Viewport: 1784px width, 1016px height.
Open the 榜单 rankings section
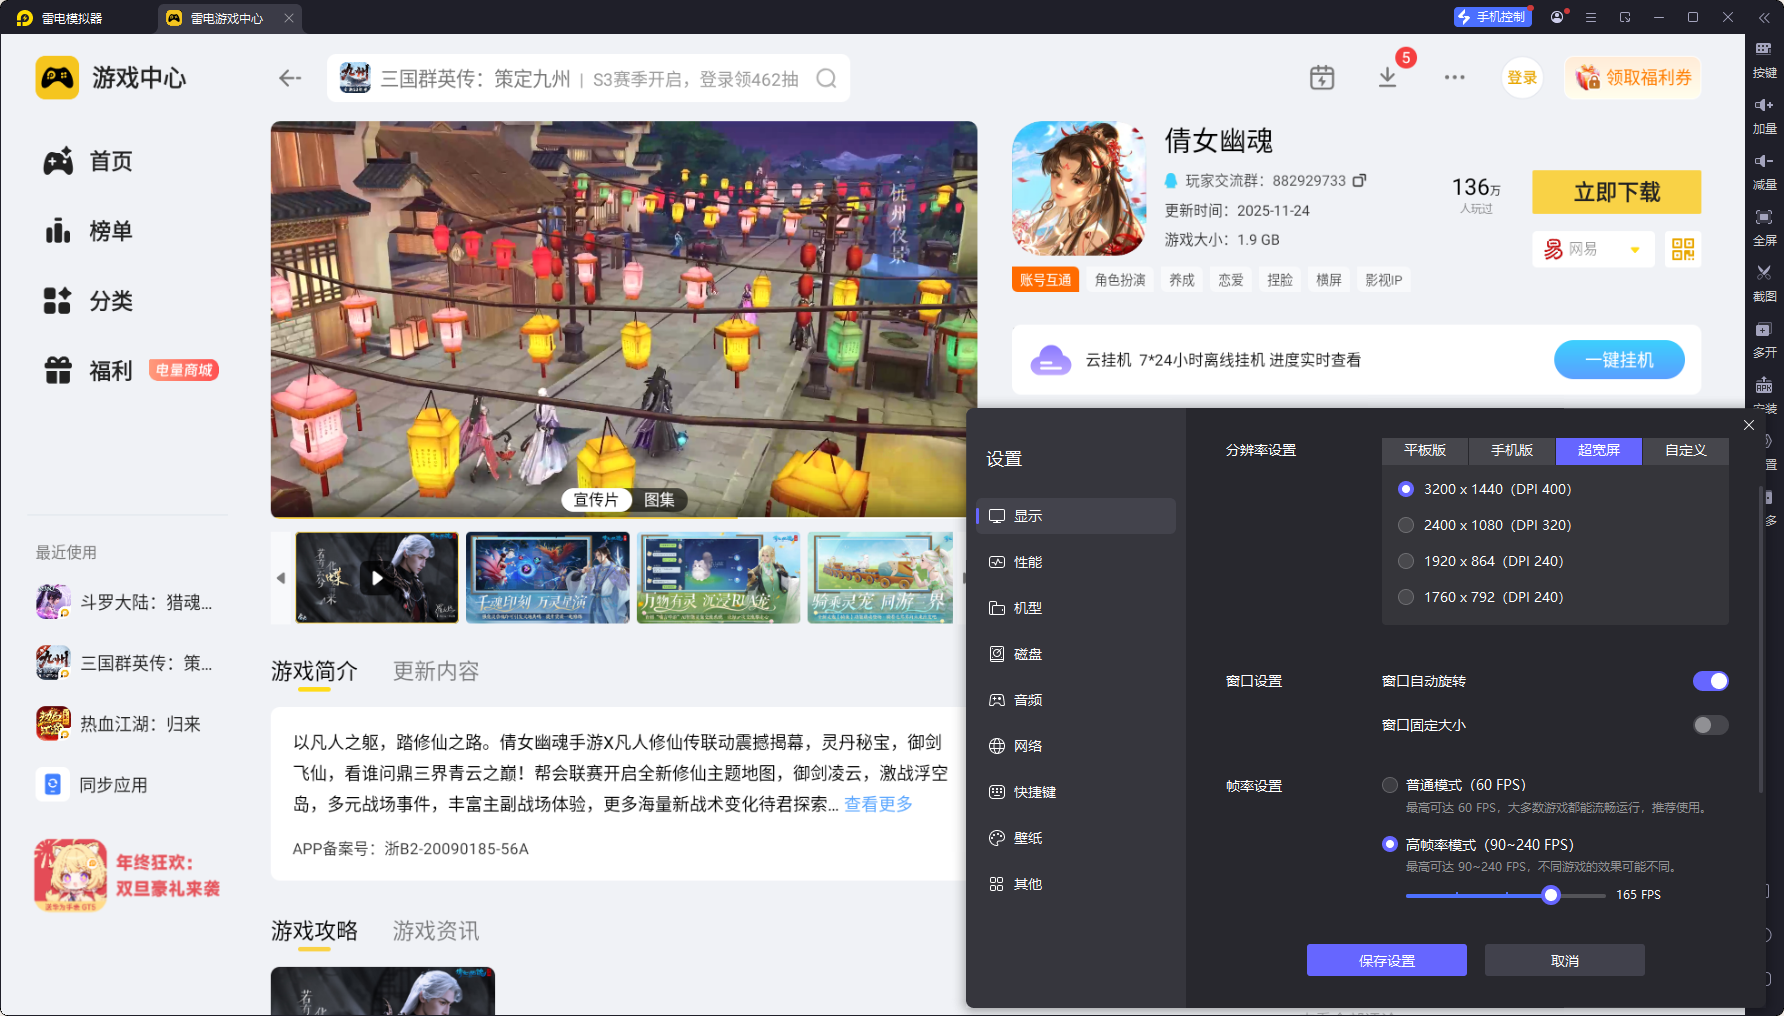click(88, 231)
